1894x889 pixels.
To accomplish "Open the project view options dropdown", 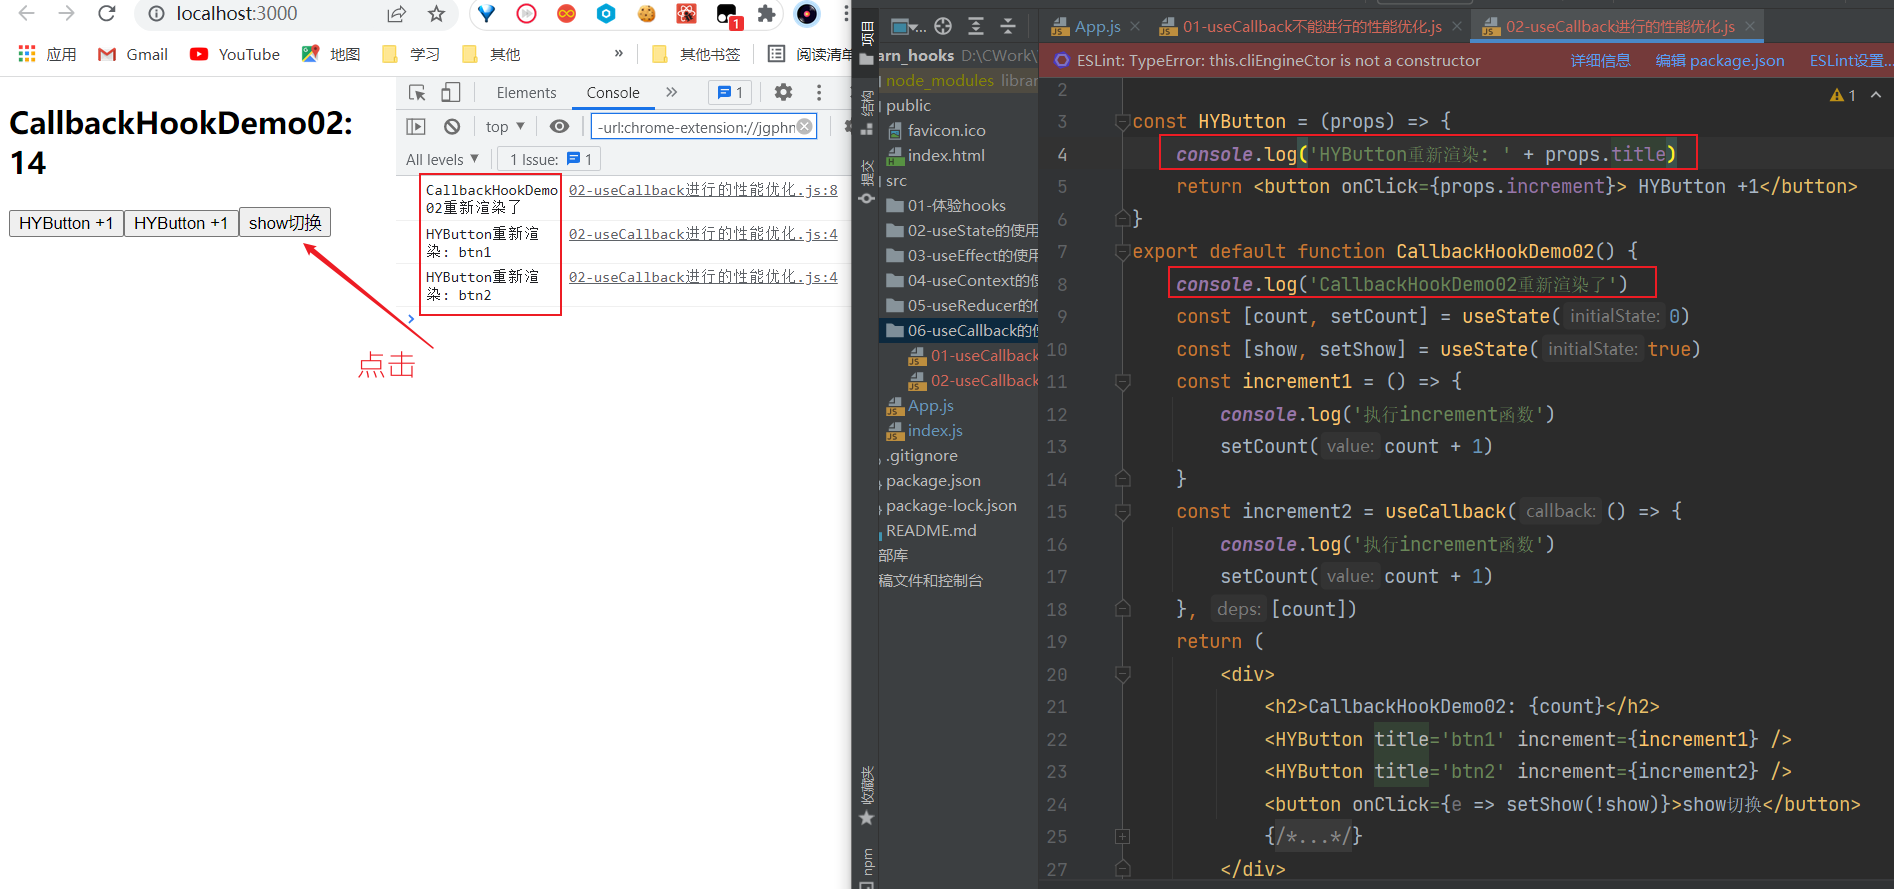I will (908, 26).
